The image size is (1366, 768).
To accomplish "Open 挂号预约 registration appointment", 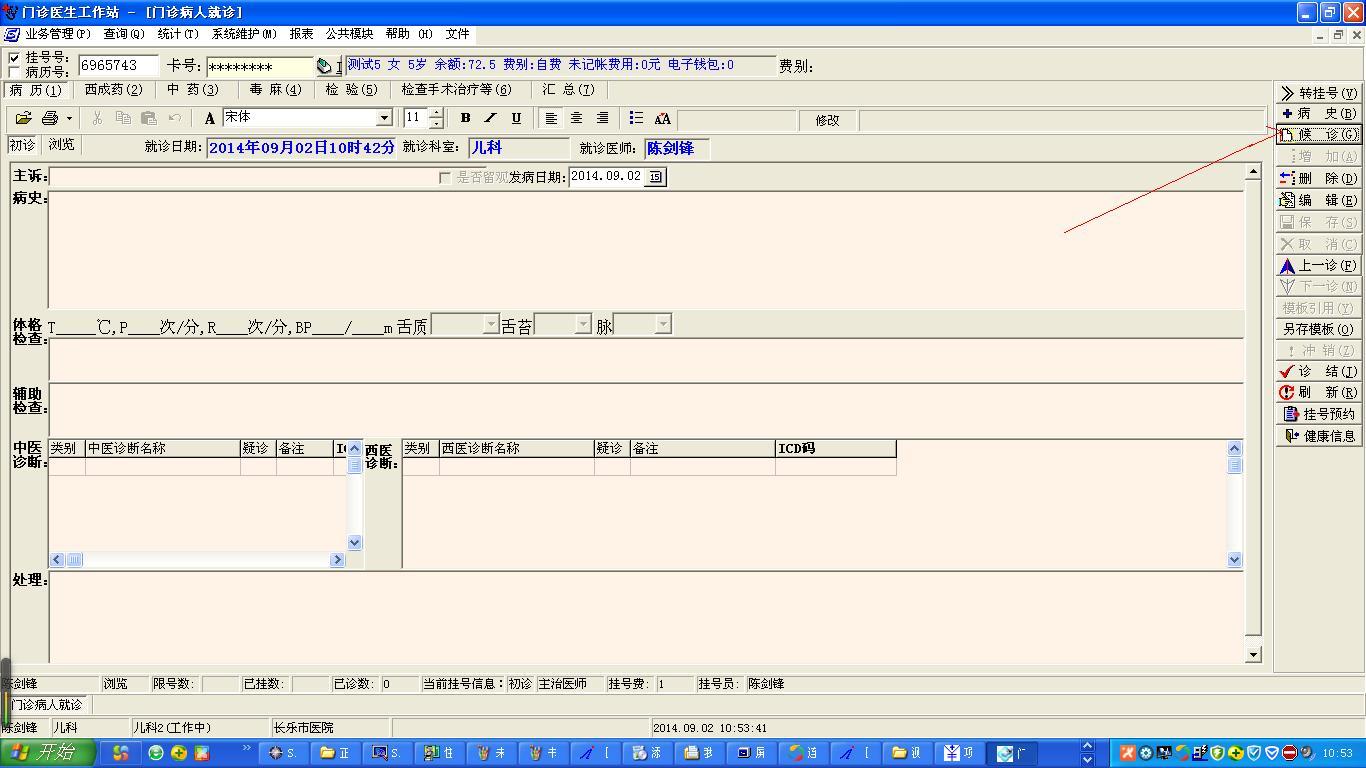I will pos(1318,414).
